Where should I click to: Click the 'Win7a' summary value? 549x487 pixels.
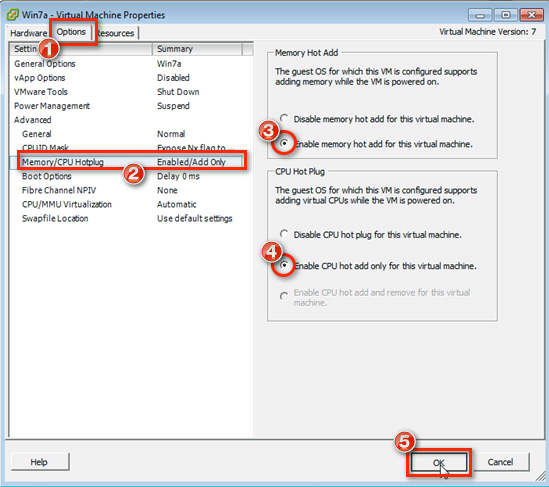click(x=169, y=64)
